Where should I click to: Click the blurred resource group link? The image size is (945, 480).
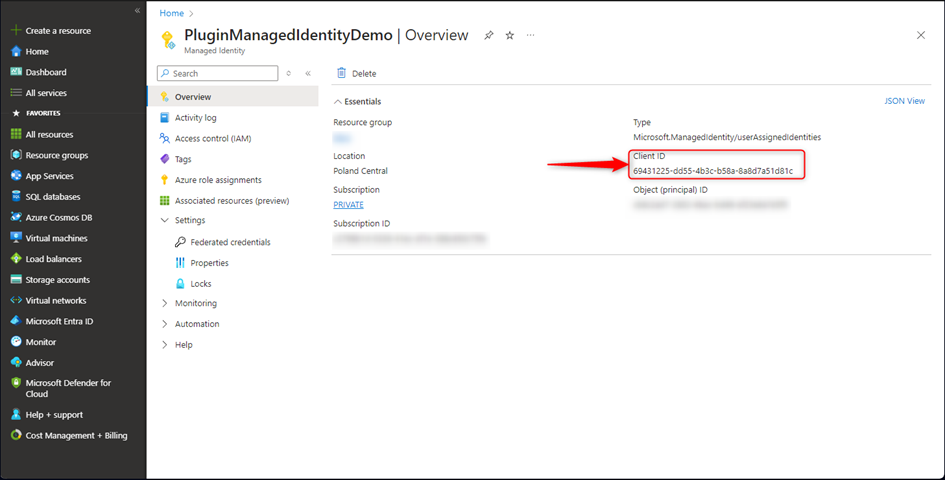pyautogui.click(x=342, y=138)
